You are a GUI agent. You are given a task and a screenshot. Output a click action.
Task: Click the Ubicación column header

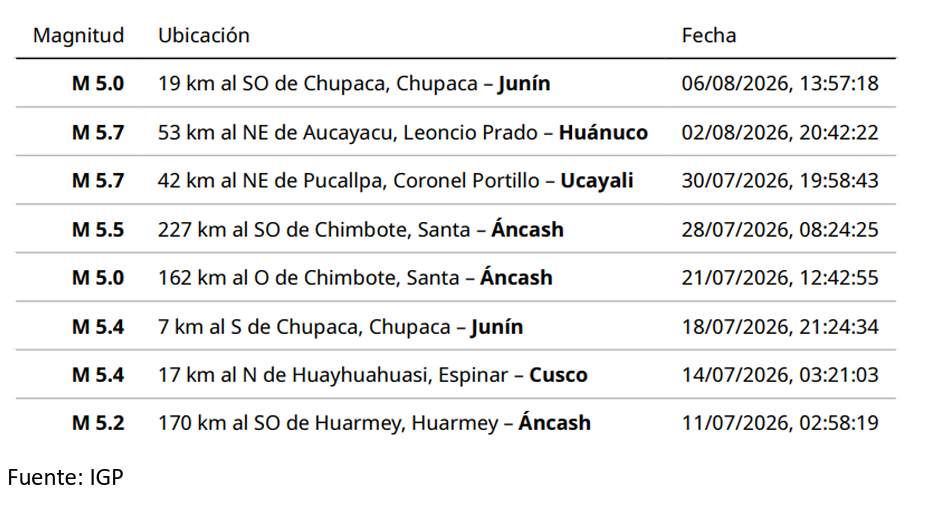pos(203,35)
